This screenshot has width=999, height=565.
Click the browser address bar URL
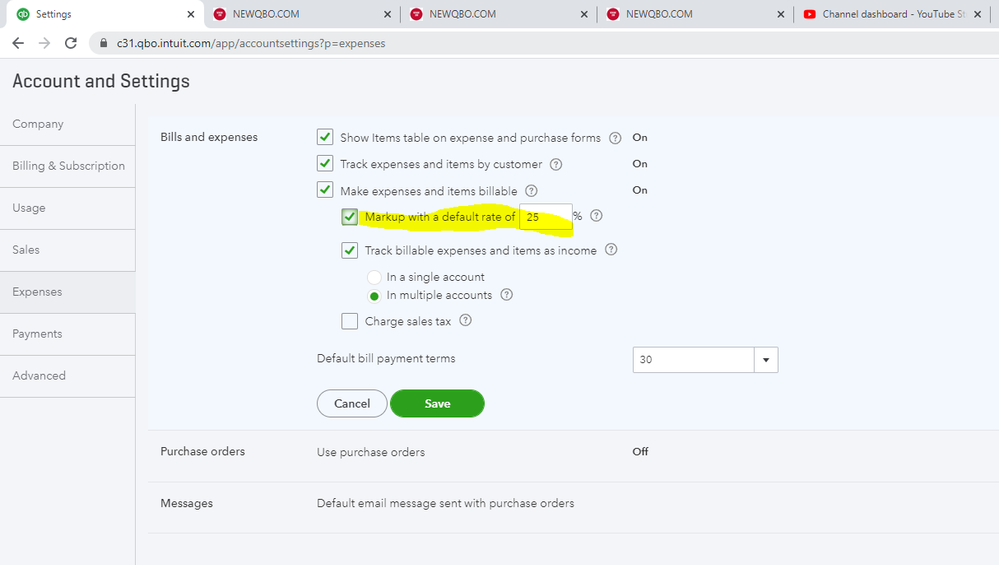click(251, 43)
